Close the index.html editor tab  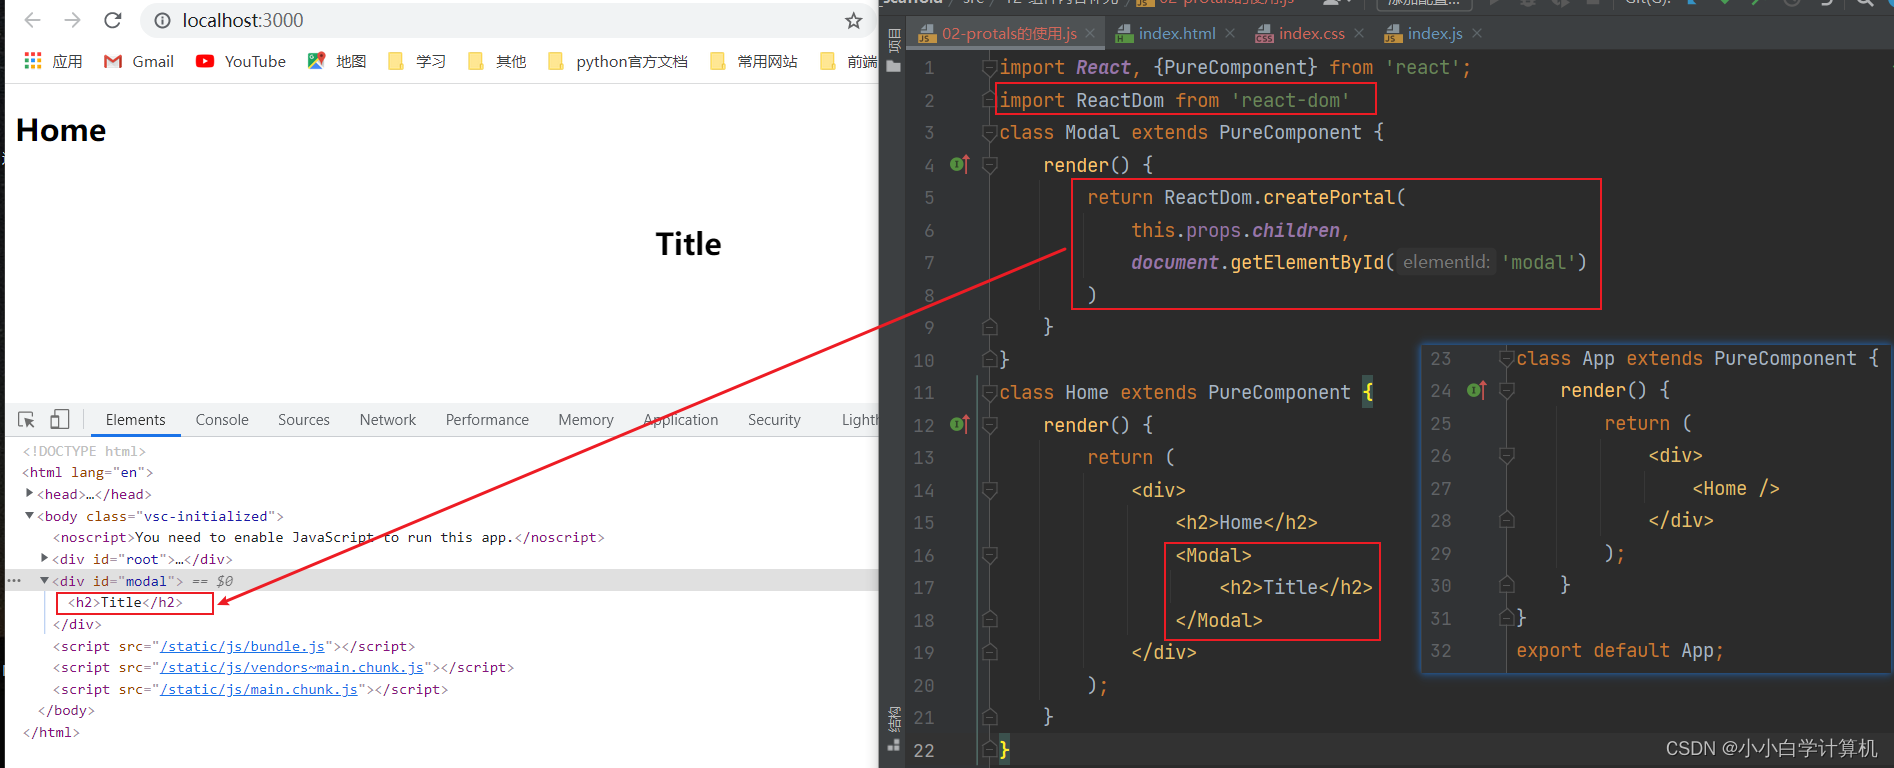pyautogui.click(x=1230, y=33)
